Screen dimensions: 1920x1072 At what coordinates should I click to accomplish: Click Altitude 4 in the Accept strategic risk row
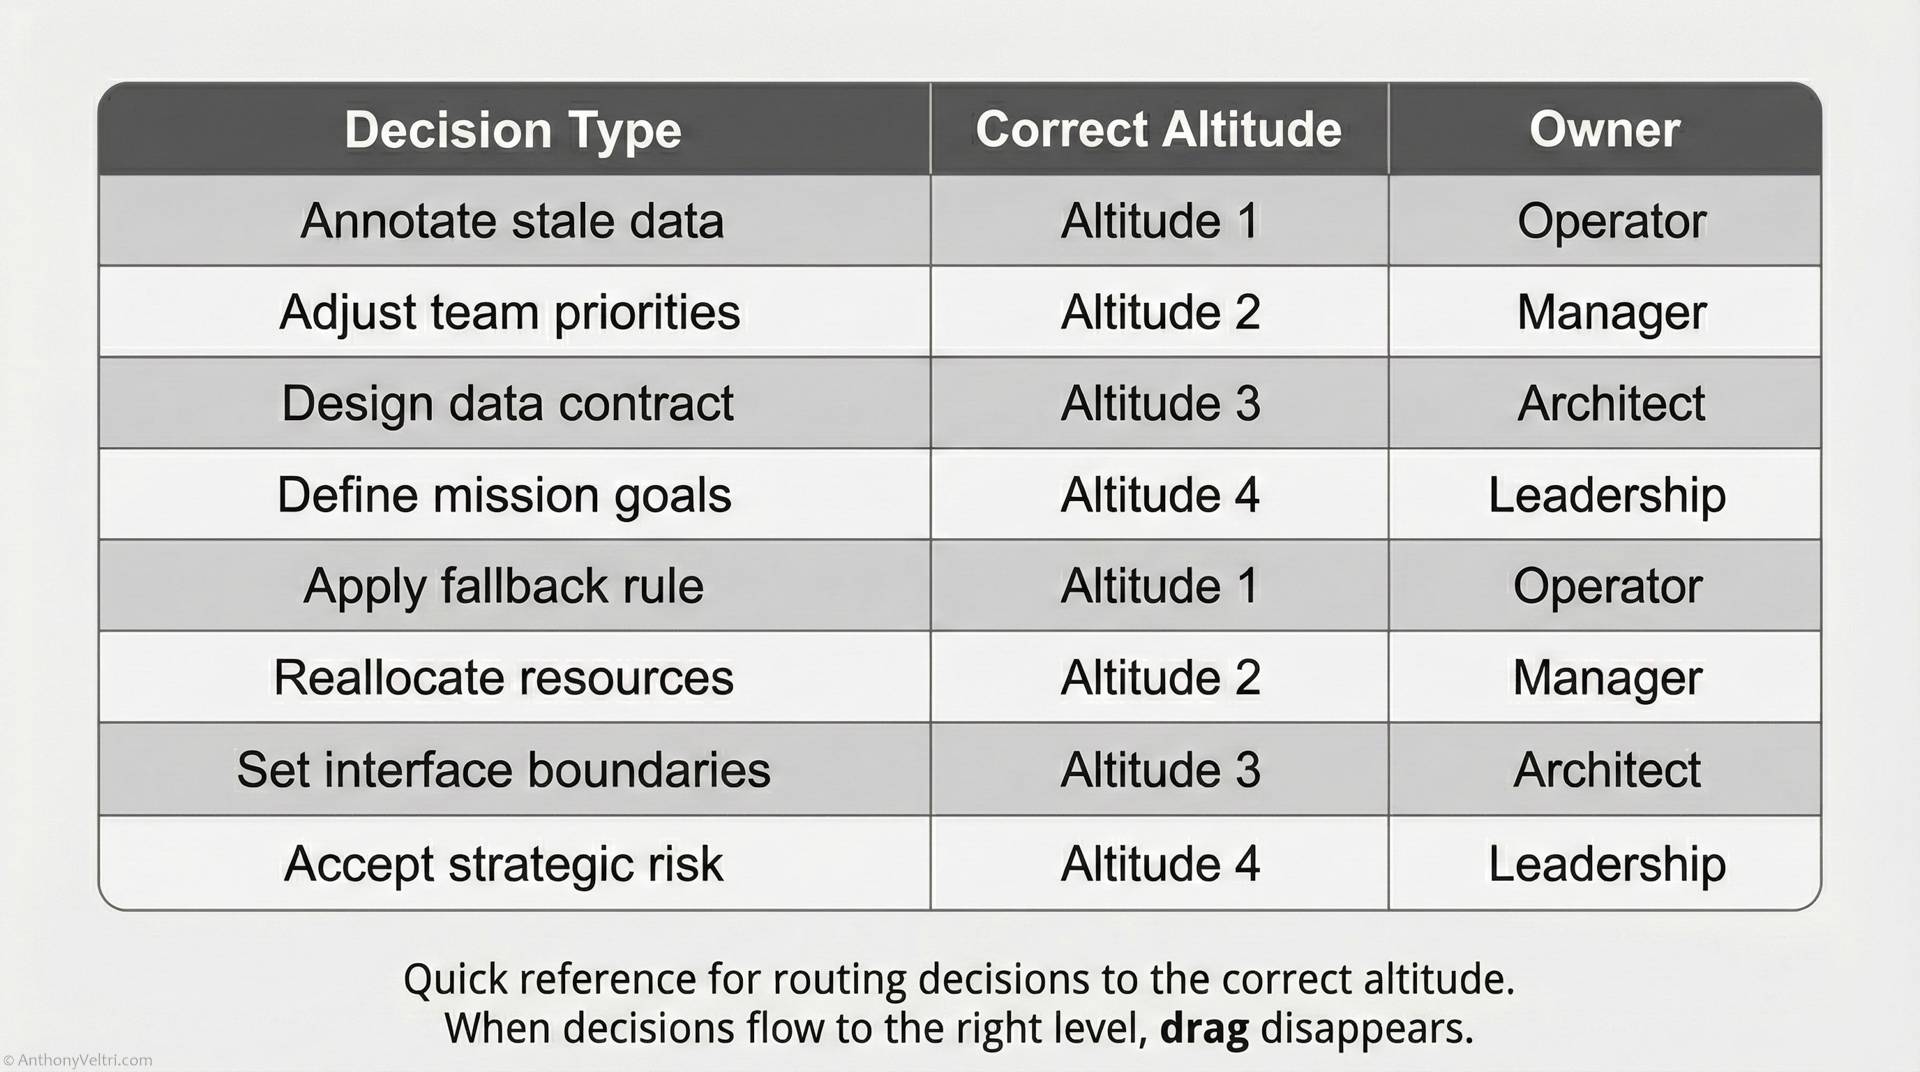click(x=1160, y=864)
